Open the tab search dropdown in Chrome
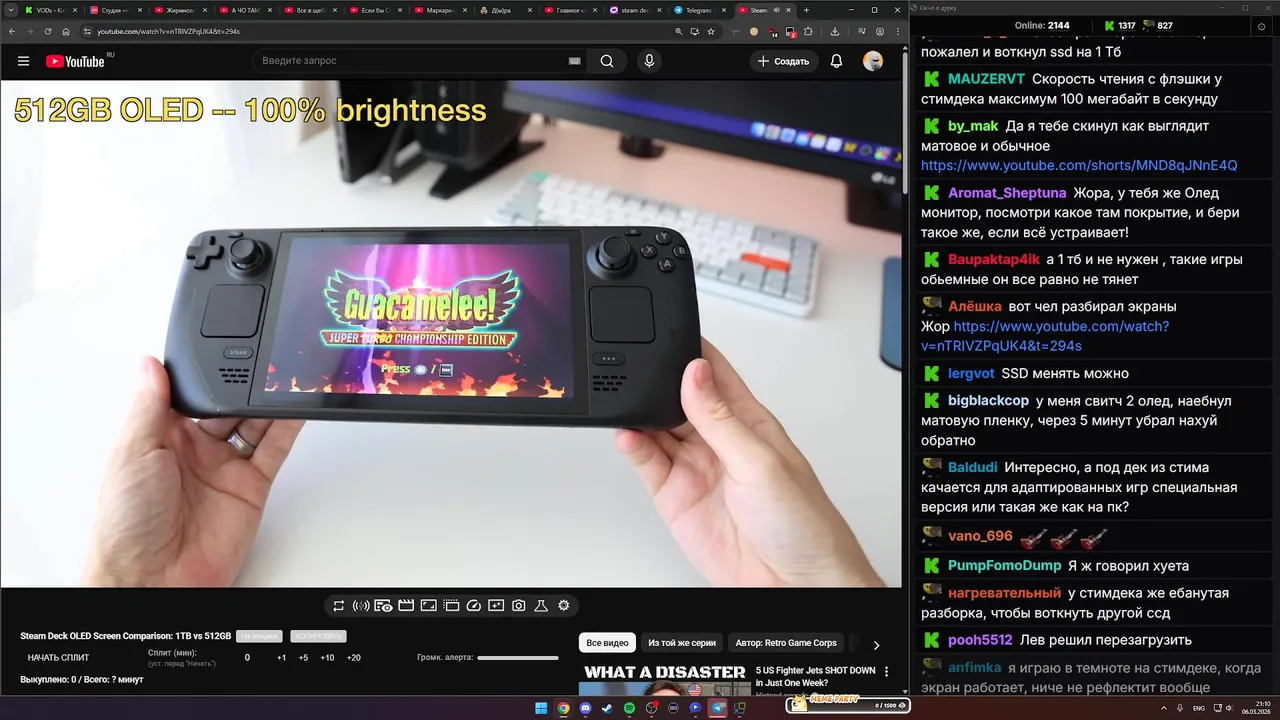Screen dimensions: 1280x720 (x=10, y=10)
